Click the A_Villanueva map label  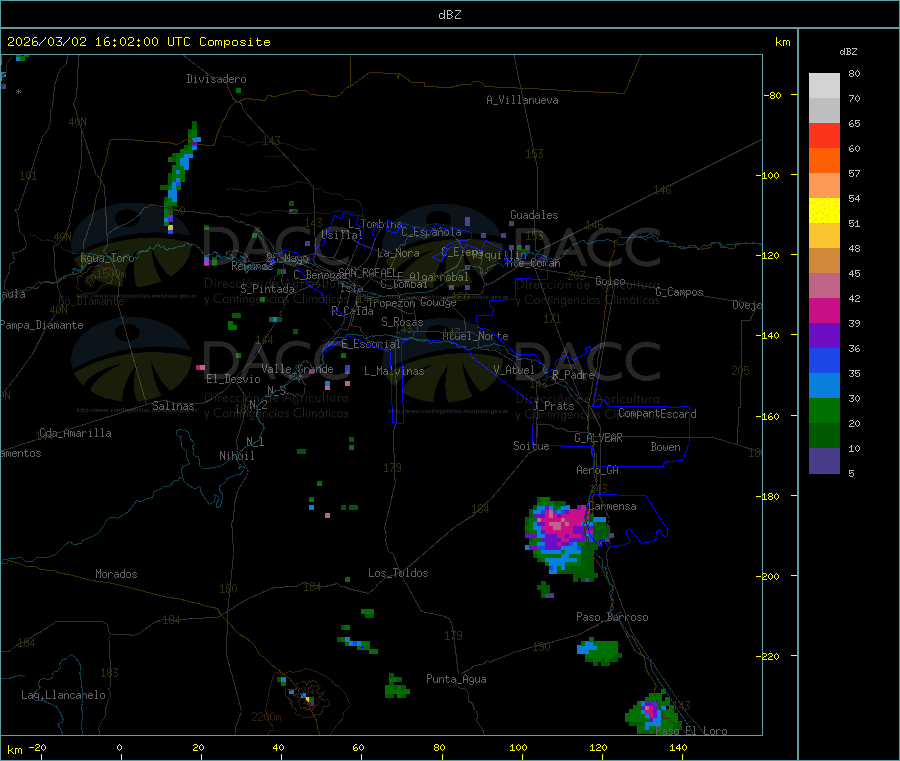click(522, 100)
